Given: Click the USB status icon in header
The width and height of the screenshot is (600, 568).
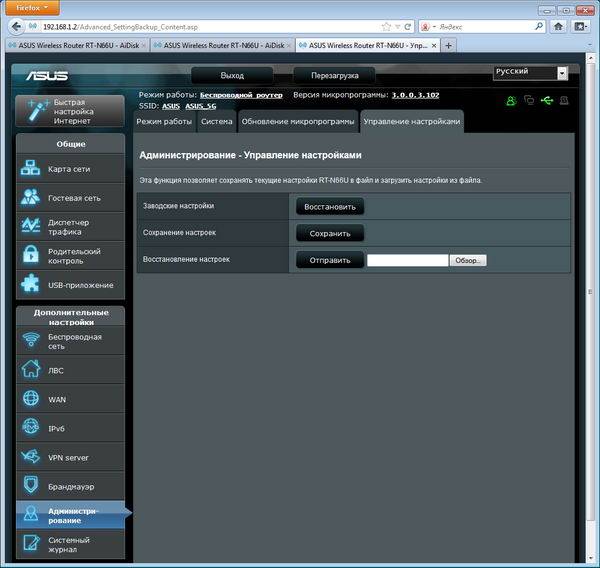Looking at the screenshot, I should [x=546, y=100].
